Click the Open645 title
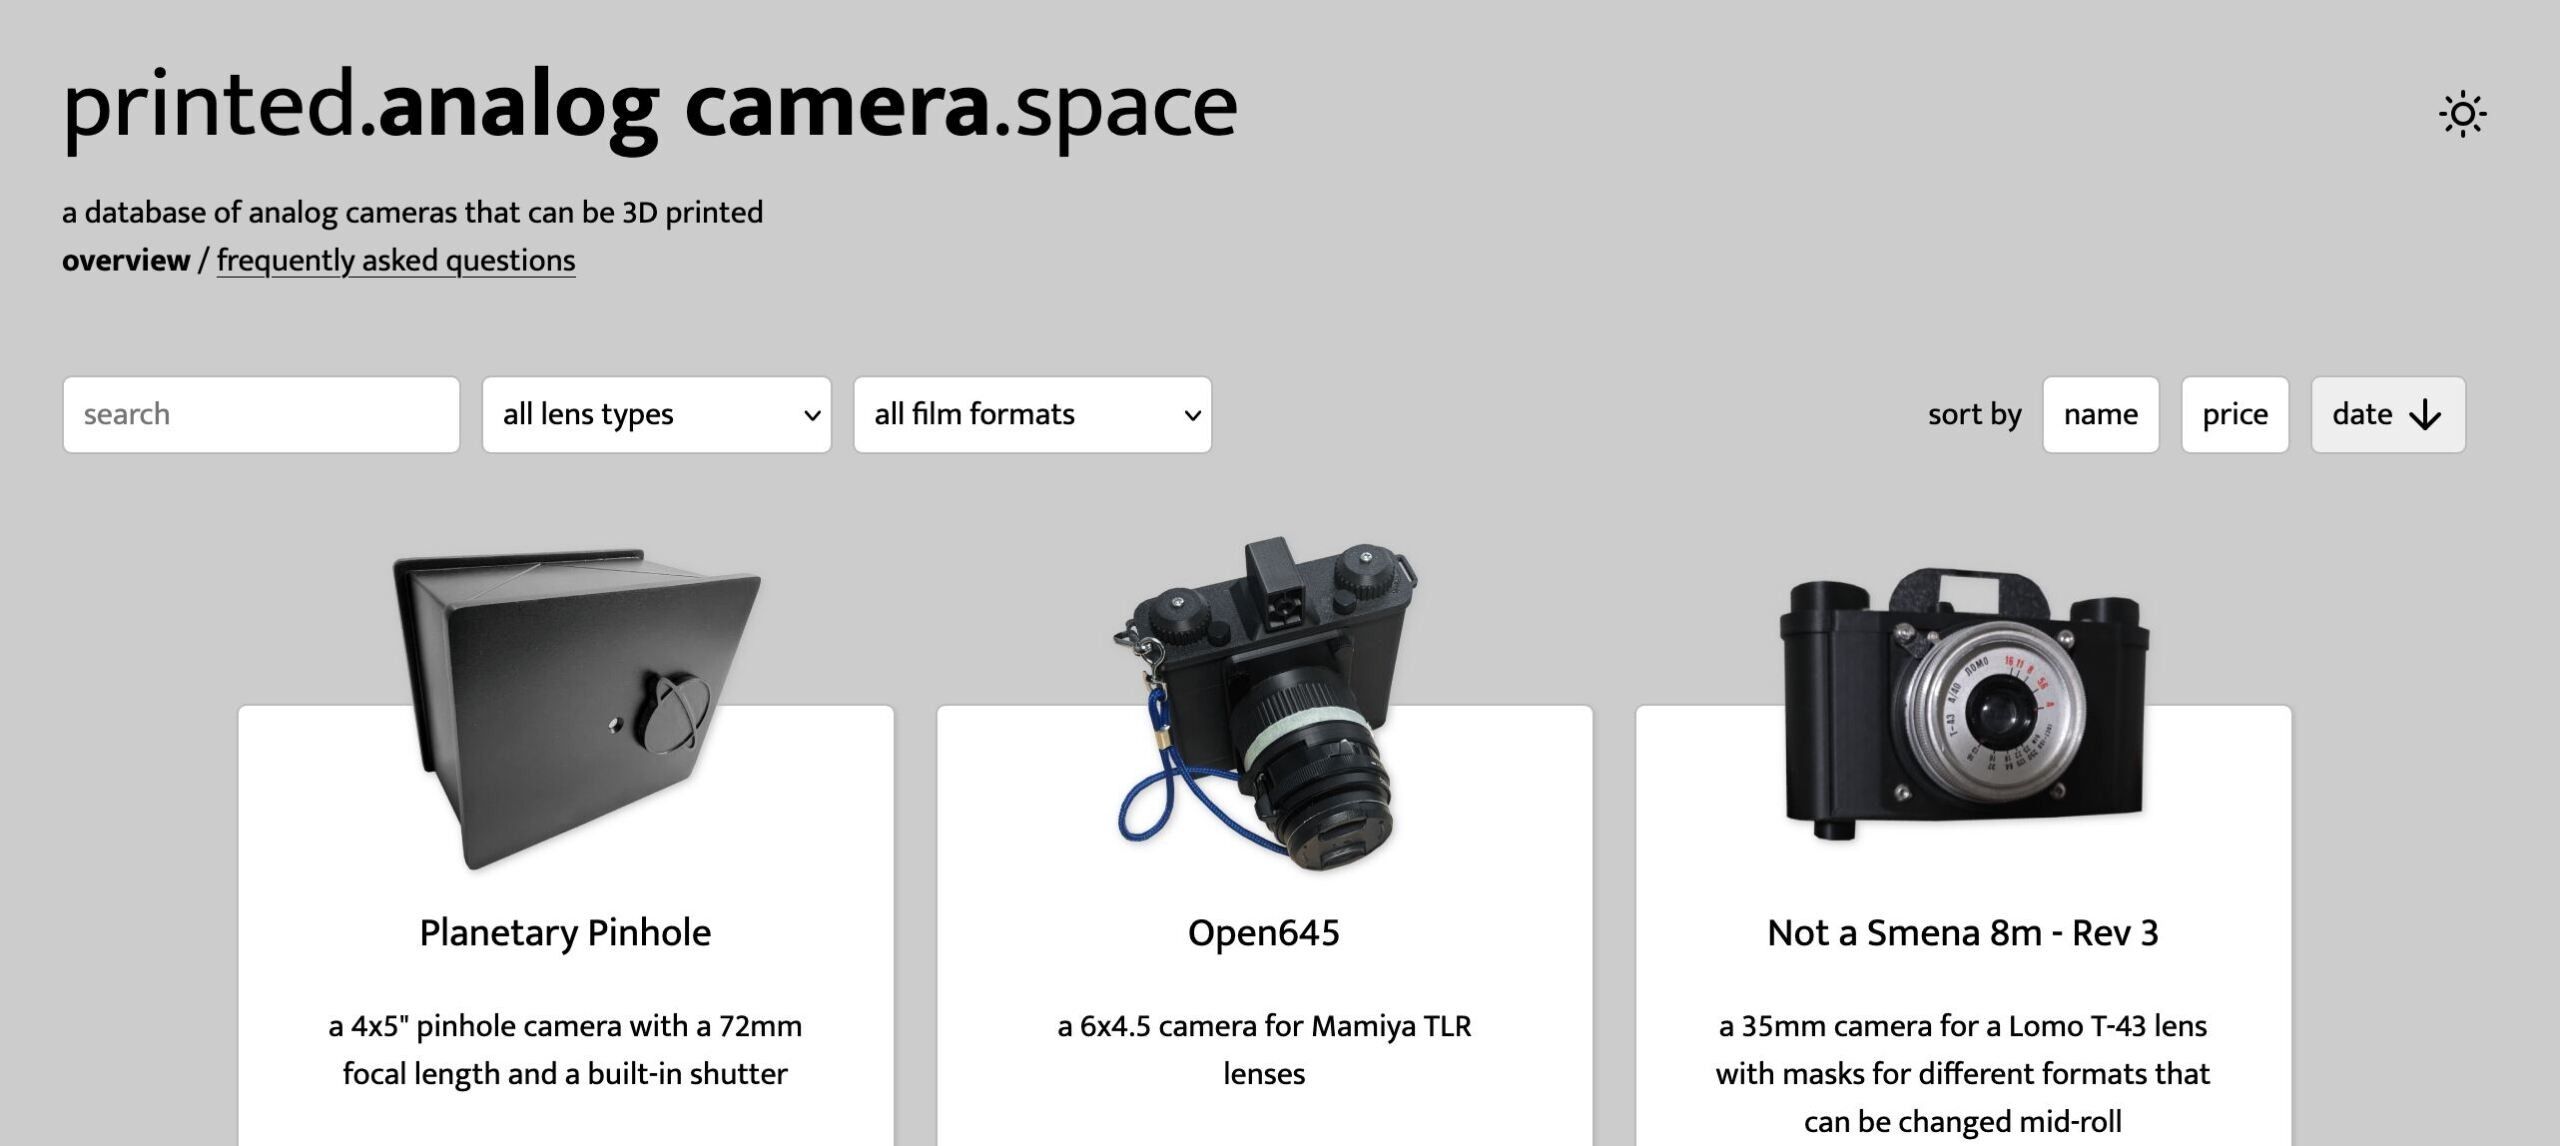The width and height of the screenshot is (2560, 1146). click(x=1264, y=932)
